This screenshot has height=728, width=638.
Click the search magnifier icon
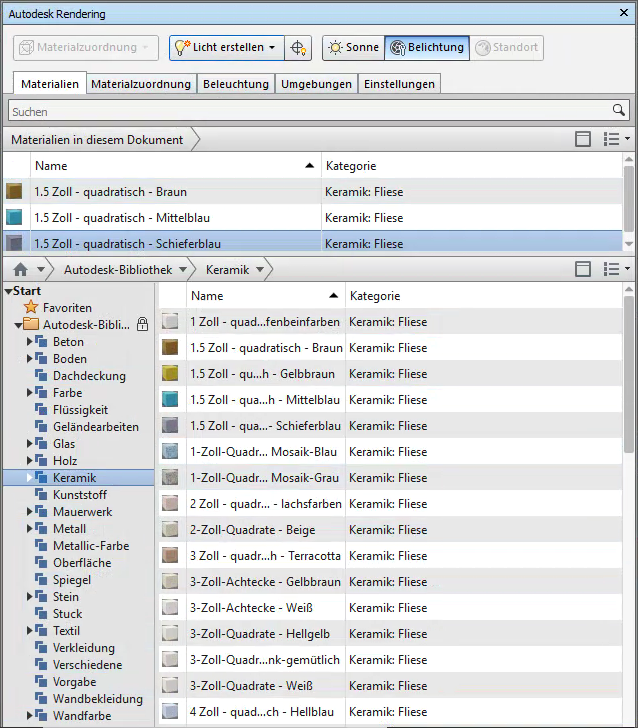(618, 110)
